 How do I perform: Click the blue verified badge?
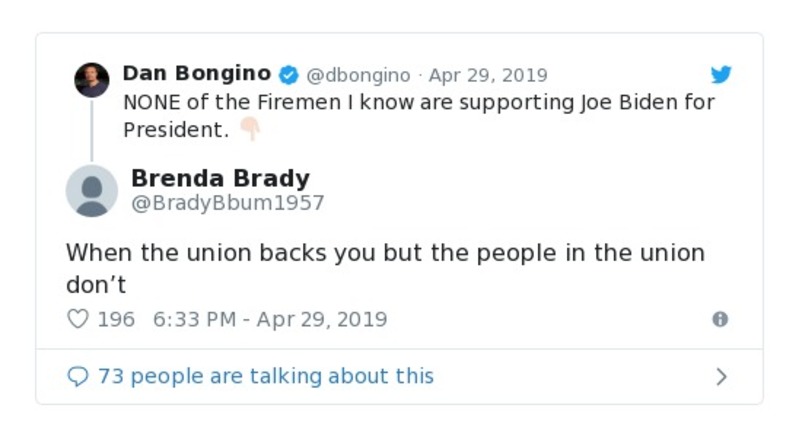(x=288, y=75)
